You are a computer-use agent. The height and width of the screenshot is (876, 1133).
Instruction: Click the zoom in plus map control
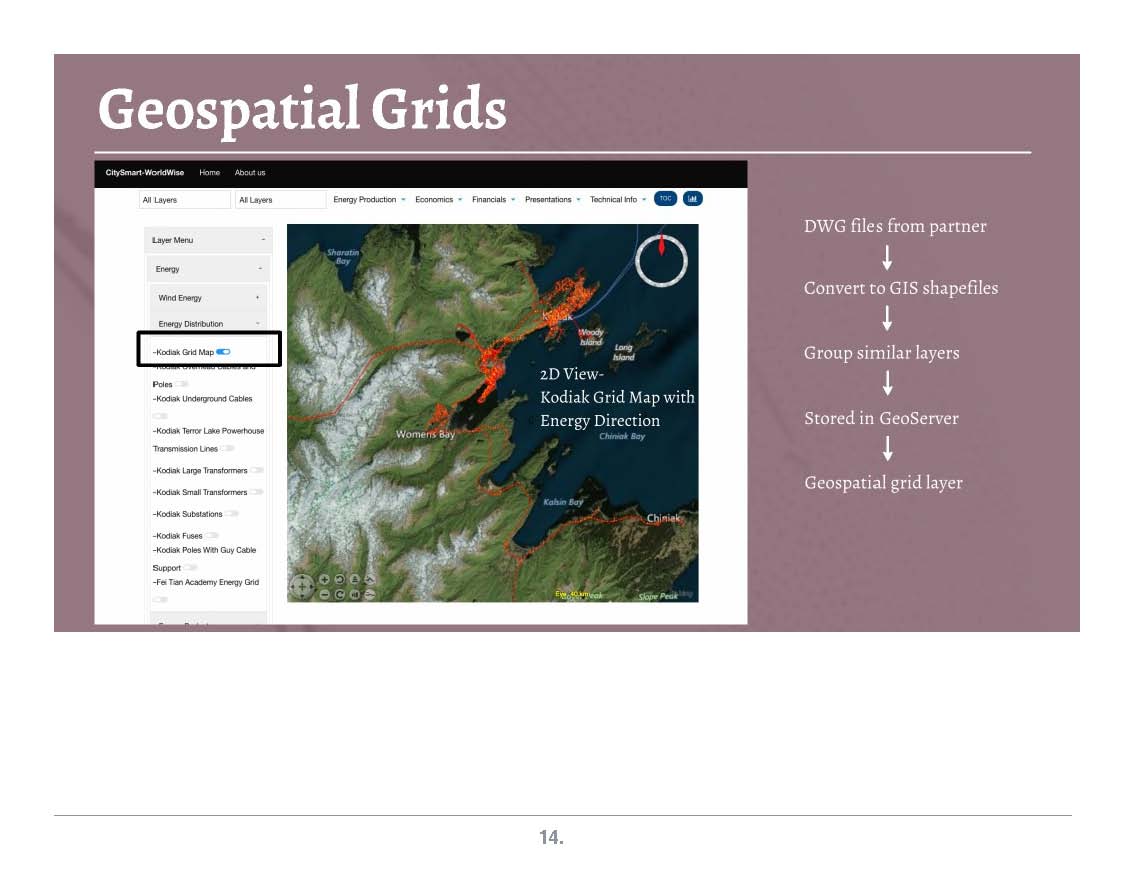click(x=324, y=580)
